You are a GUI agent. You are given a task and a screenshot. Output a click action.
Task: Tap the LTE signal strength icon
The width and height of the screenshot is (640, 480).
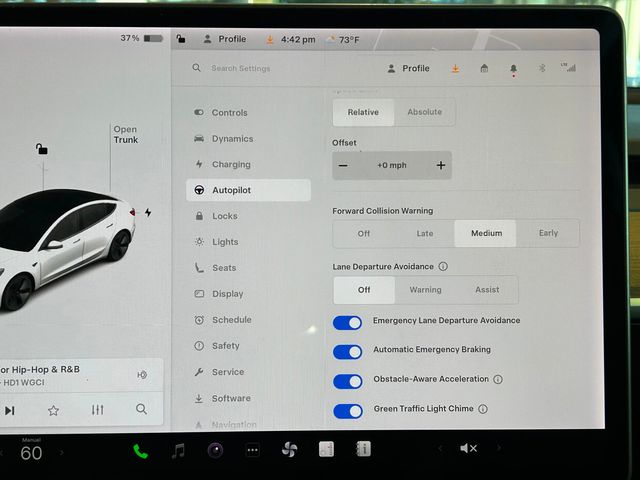[569, 67]
